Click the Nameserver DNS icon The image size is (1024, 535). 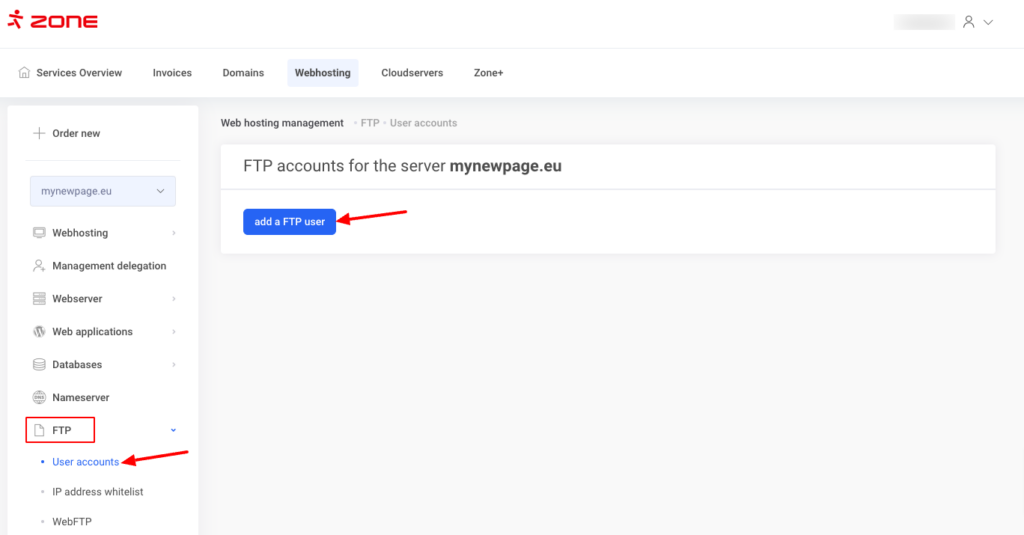(x=39, y=398)
